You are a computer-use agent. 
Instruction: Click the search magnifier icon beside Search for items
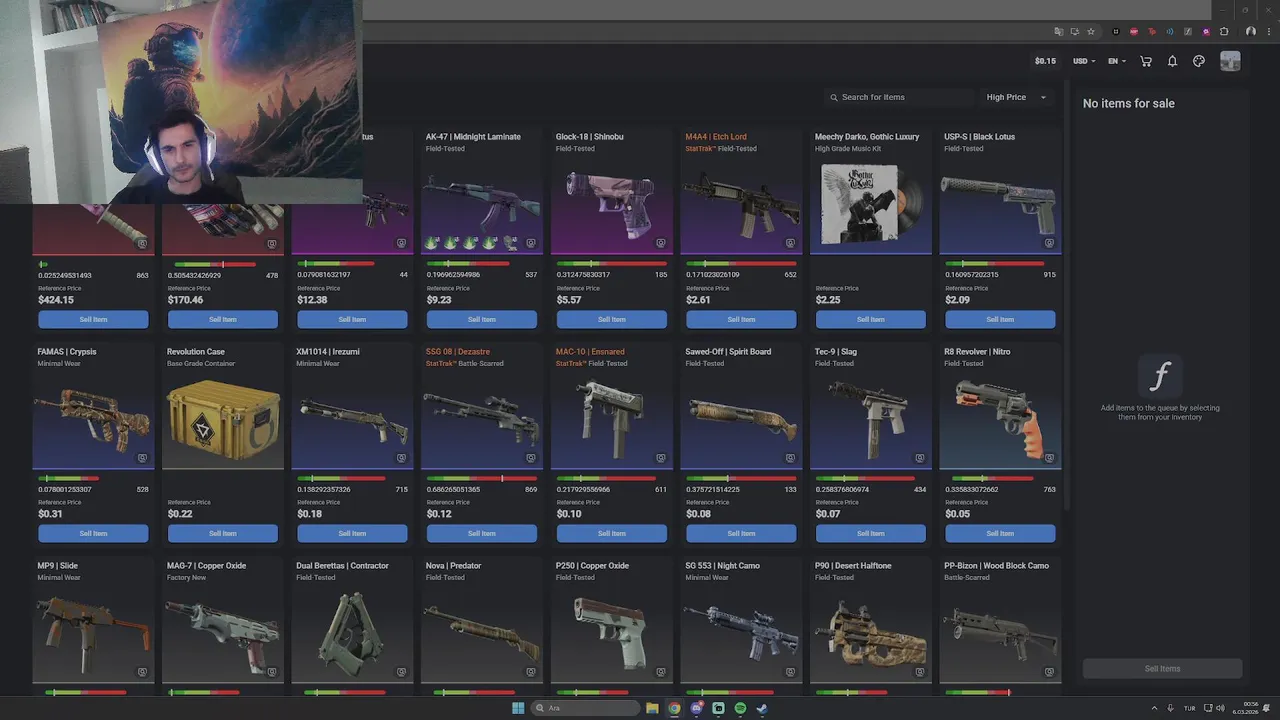point(834,97)
